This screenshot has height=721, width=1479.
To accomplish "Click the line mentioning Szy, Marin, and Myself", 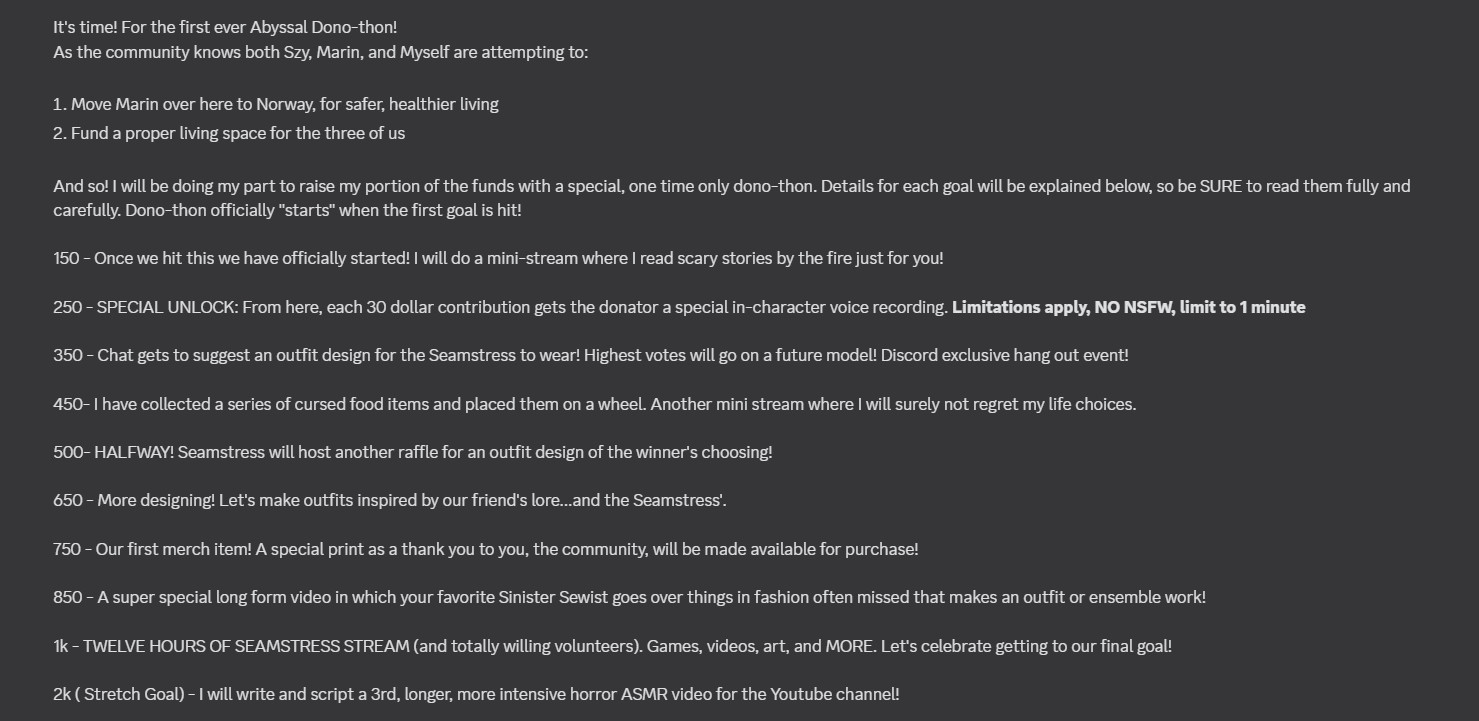I will pyautogui.click(x=321, y=53).
